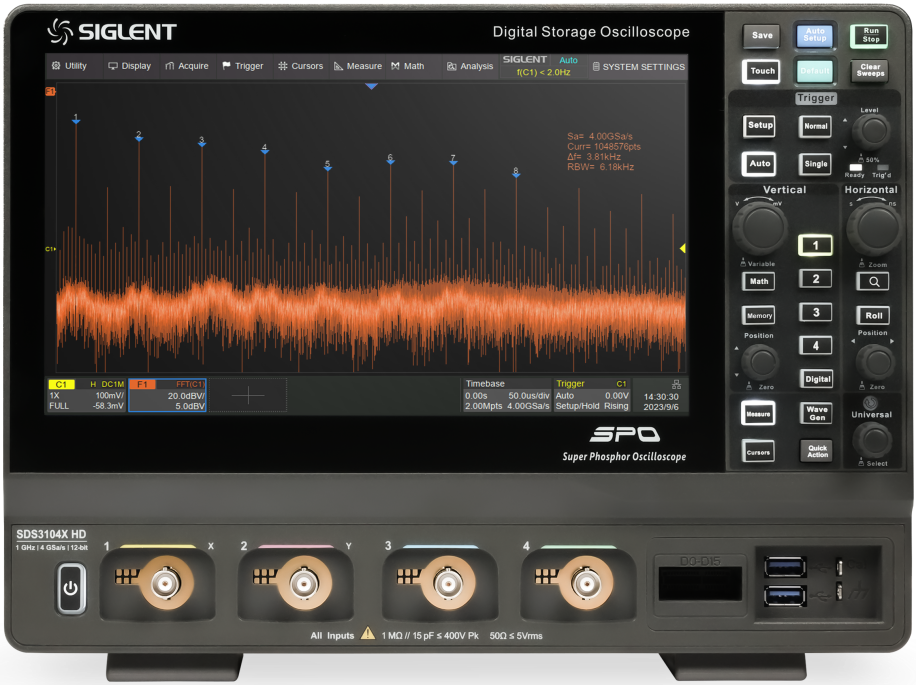The height and width of the screenshot is (685, 916).
Task: Toggle the Run Stop button
Action: (x=870, y=35)
